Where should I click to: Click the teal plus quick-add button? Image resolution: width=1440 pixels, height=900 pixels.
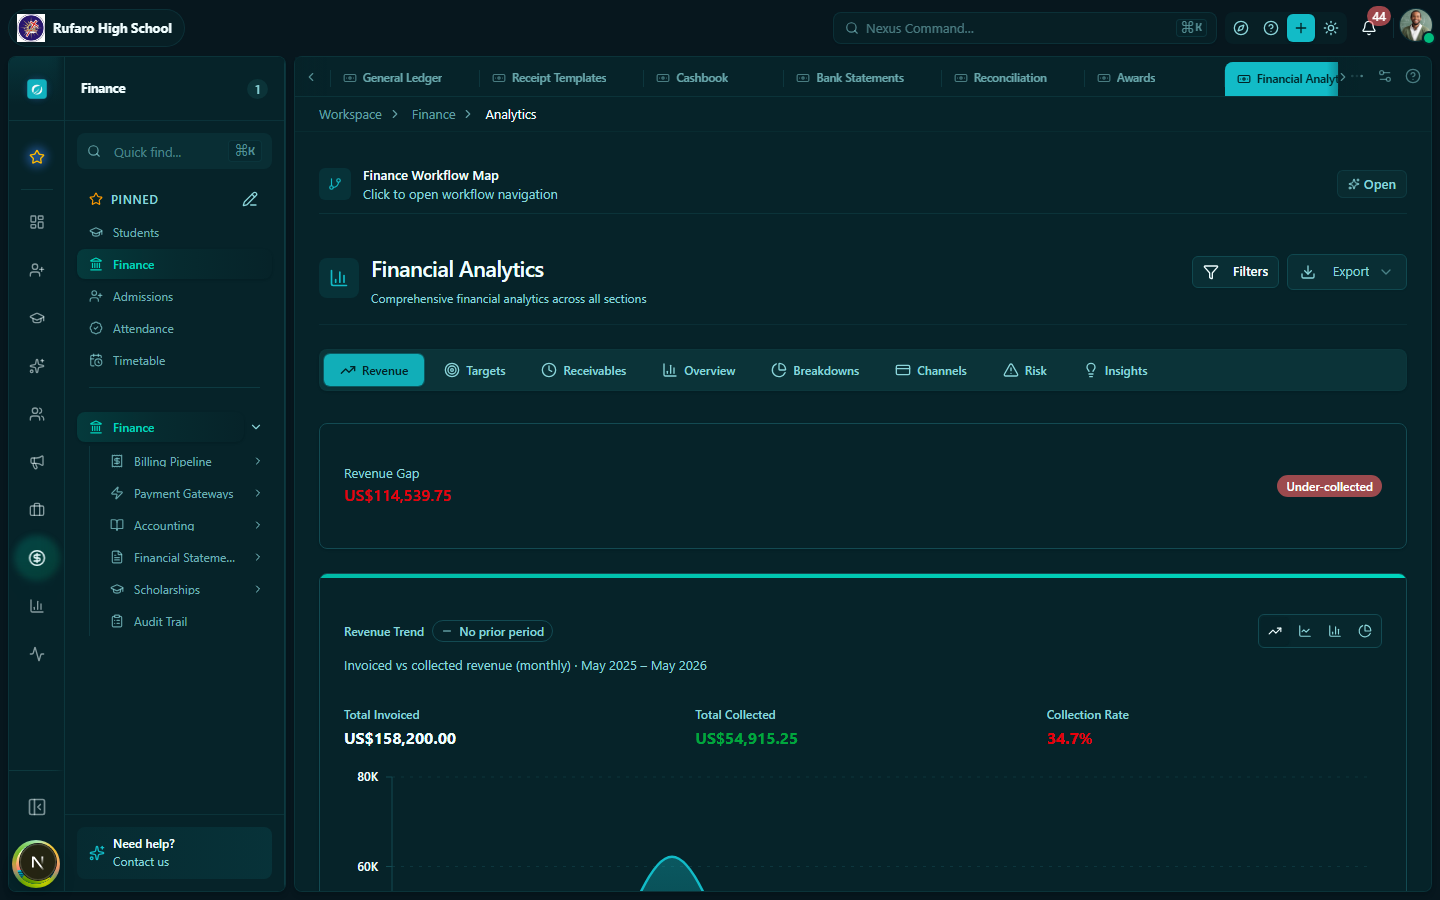tap(1301, 28)
